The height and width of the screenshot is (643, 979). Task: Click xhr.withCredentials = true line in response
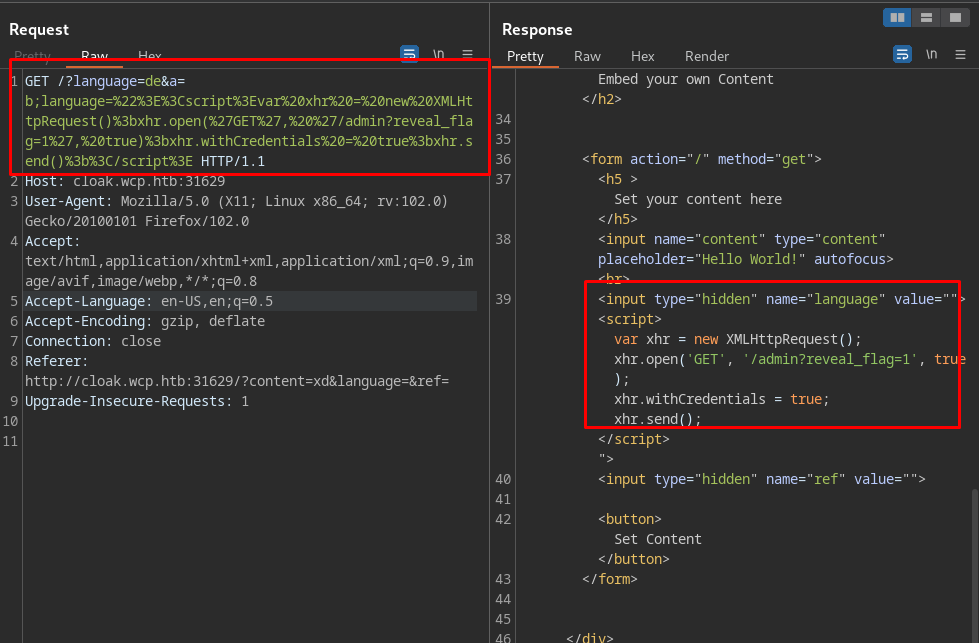[x=721, y=399]
